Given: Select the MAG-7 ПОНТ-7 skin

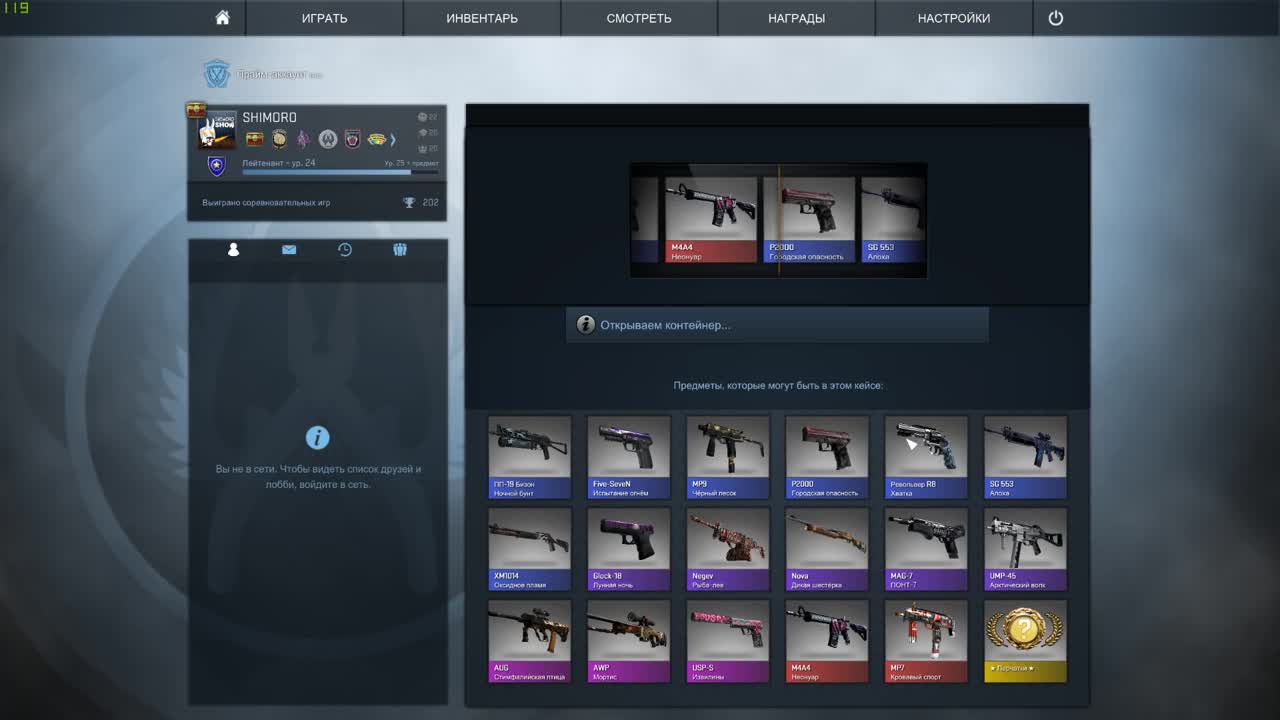Looking at the screenshot, I should [926, 549].
